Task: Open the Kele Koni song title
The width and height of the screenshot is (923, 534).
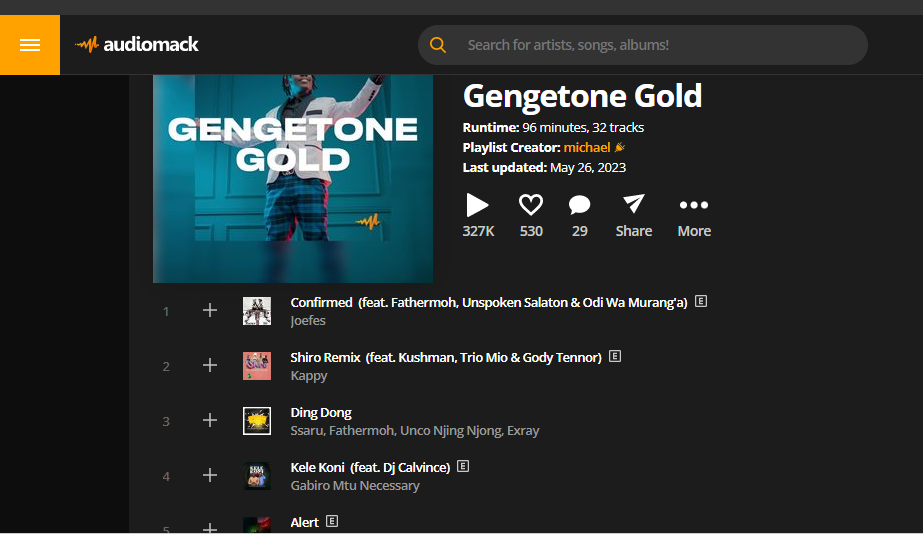Action: tap(370, 467)
